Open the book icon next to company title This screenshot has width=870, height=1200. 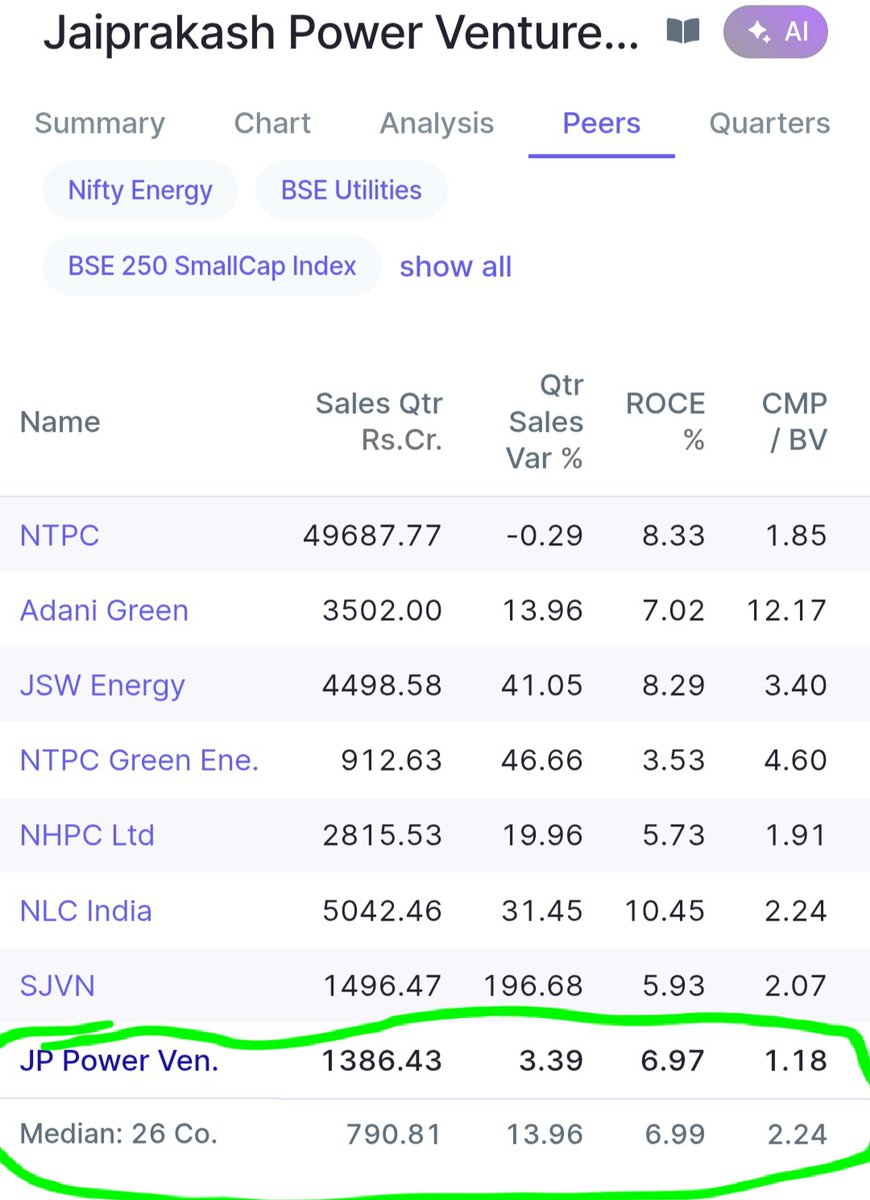[x=683, y=32]
